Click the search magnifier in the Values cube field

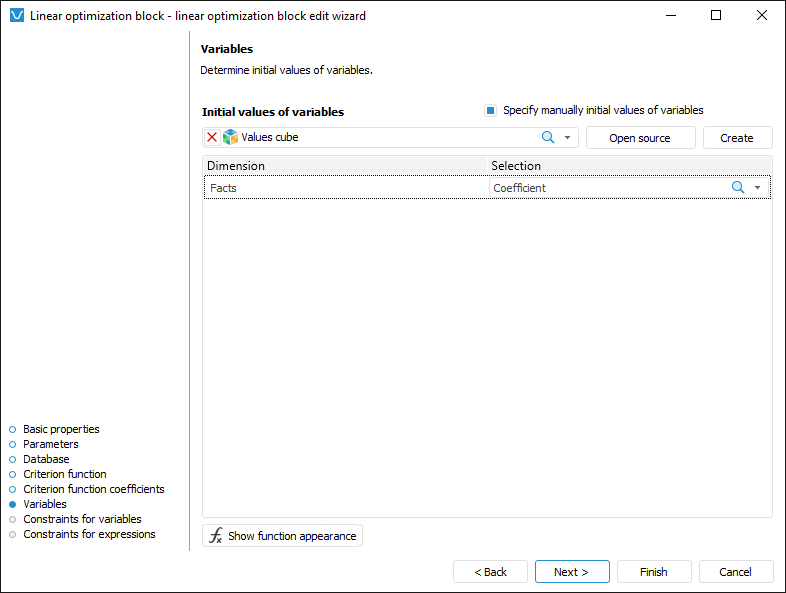point(548,138)
